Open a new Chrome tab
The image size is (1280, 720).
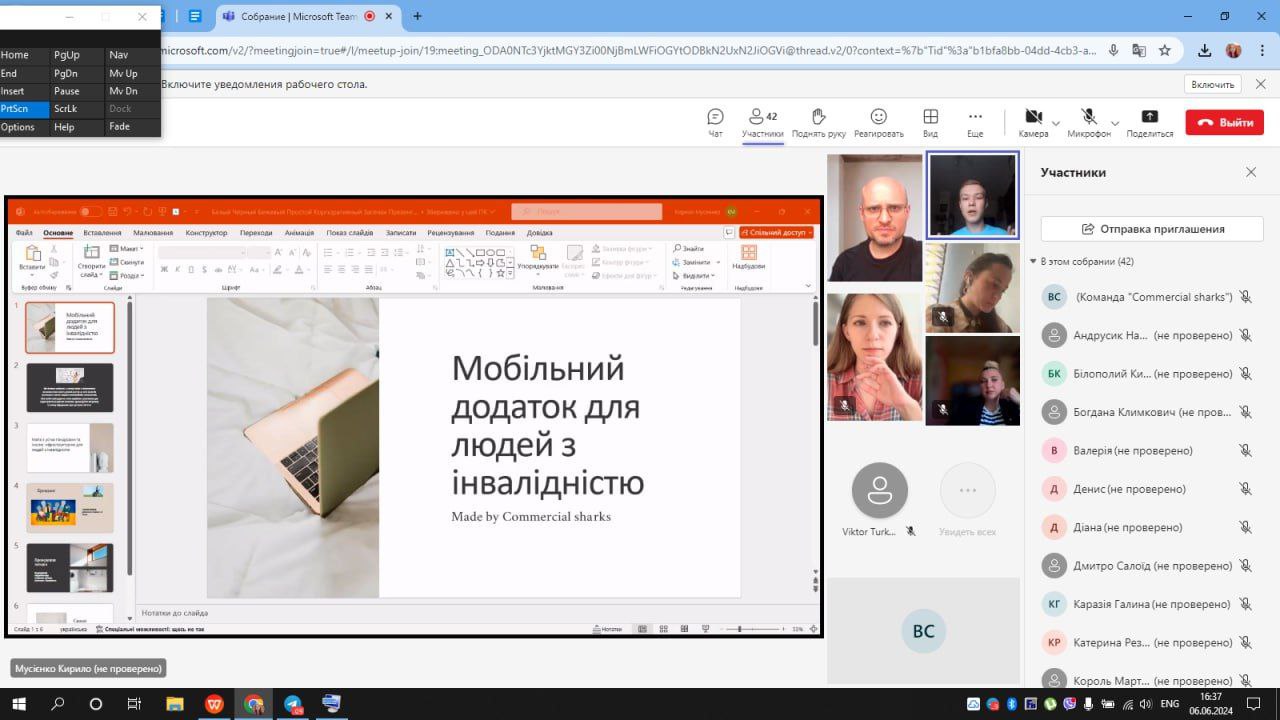[x=417, y=16]
